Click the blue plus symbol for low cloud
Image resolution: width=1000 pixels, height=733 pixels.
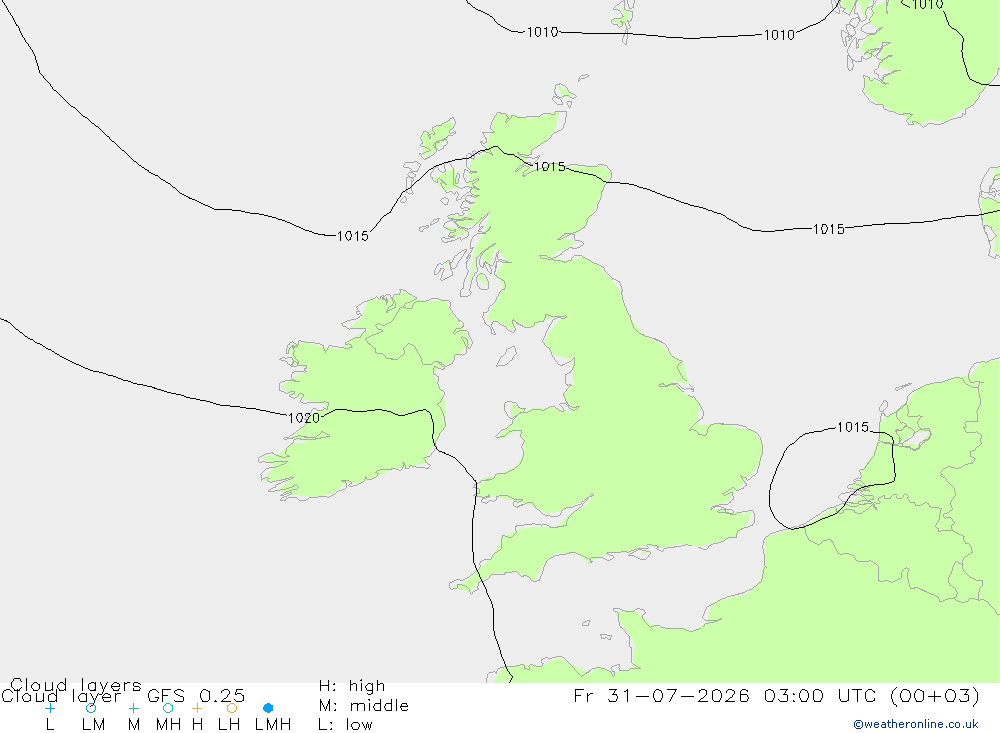pyautogui.click(x=50, y=708)
